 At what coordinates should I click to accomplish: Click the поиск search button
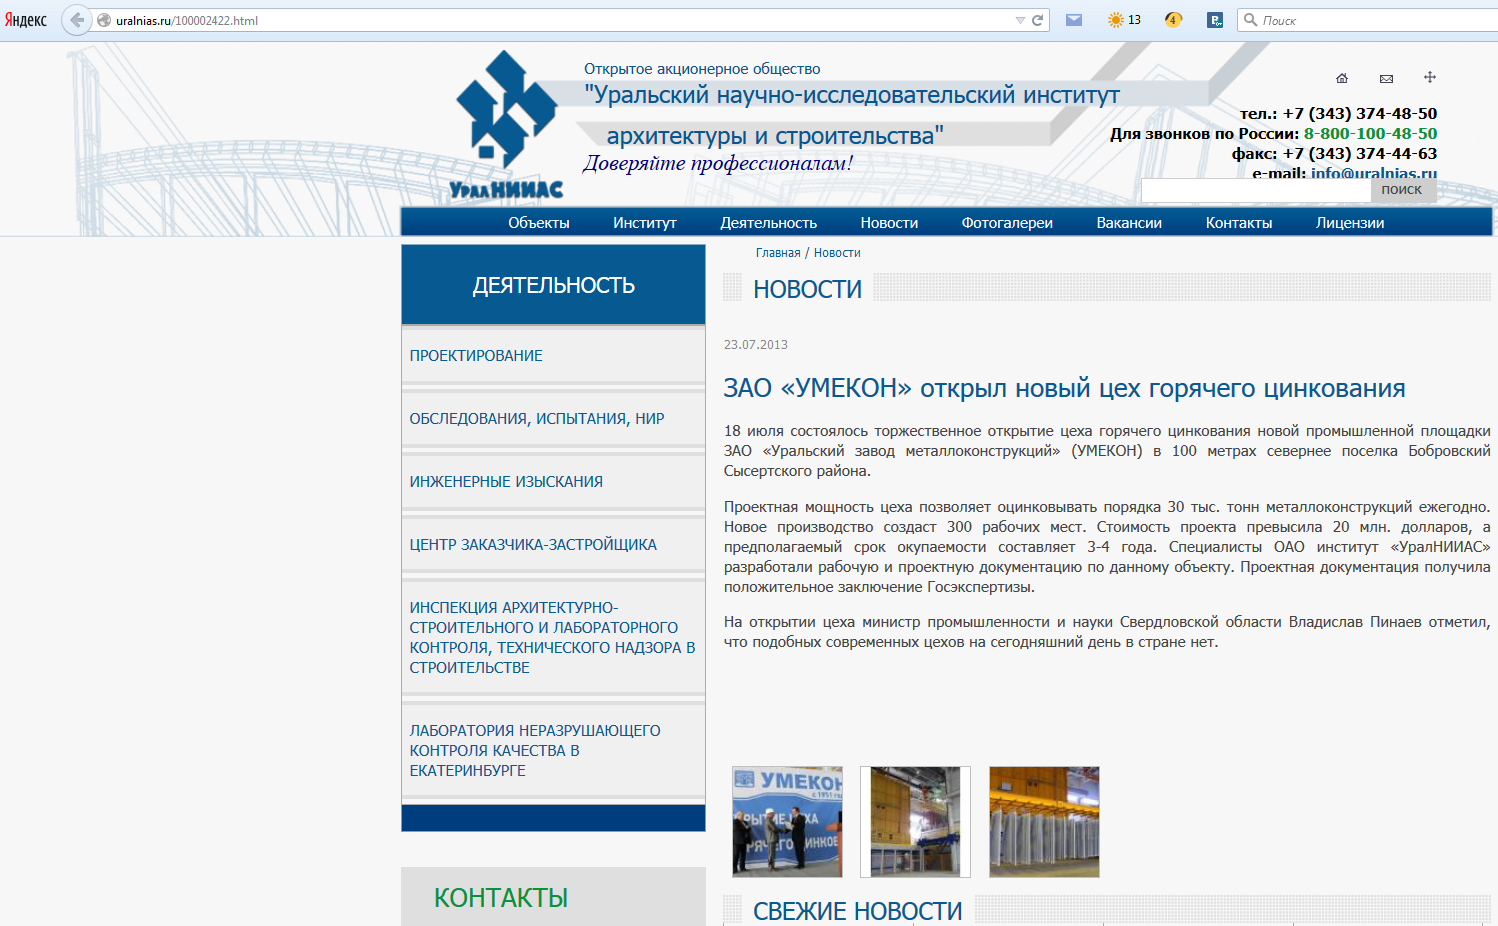(1402, 190)
